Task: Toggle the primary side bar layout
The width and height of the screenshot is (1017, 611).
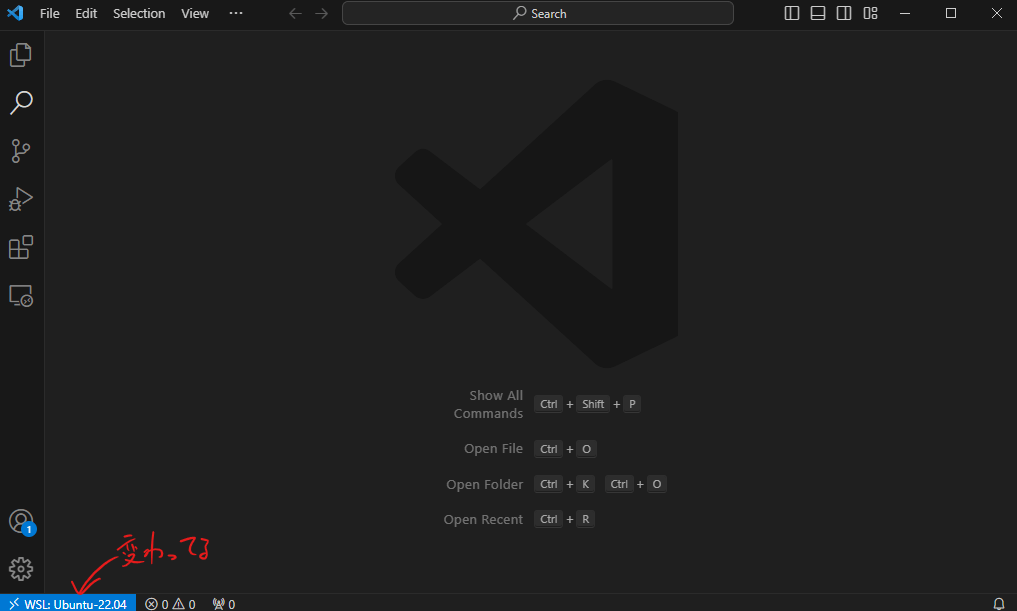Action: point(792,14)
